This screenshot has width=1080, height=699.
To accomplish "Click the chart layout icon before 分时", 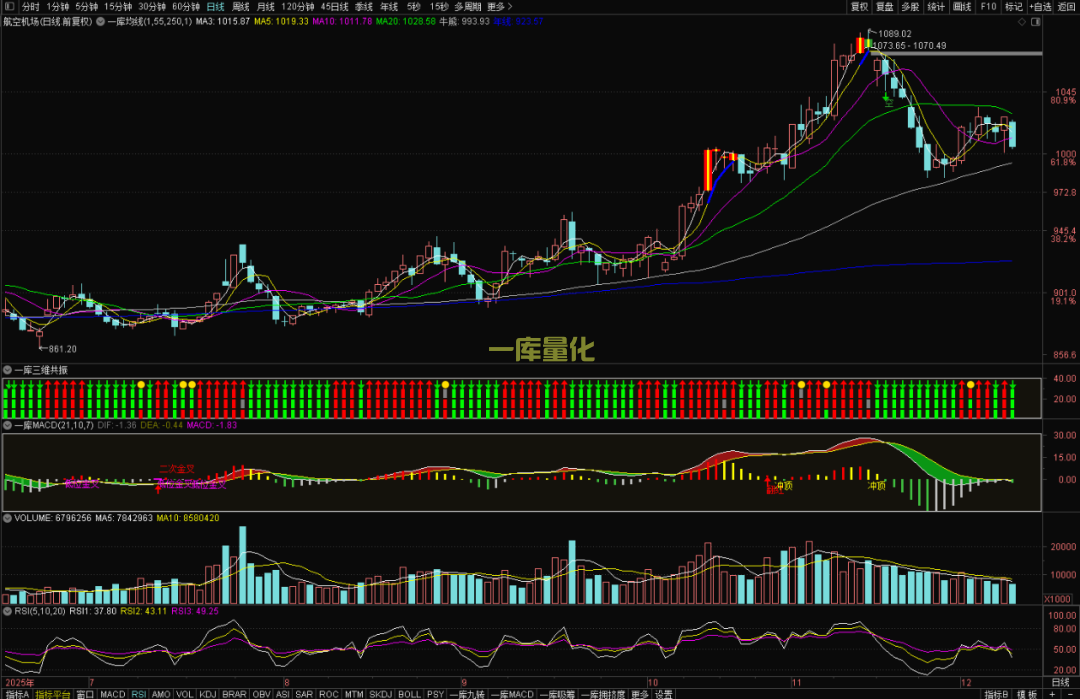I will (9, 7).
